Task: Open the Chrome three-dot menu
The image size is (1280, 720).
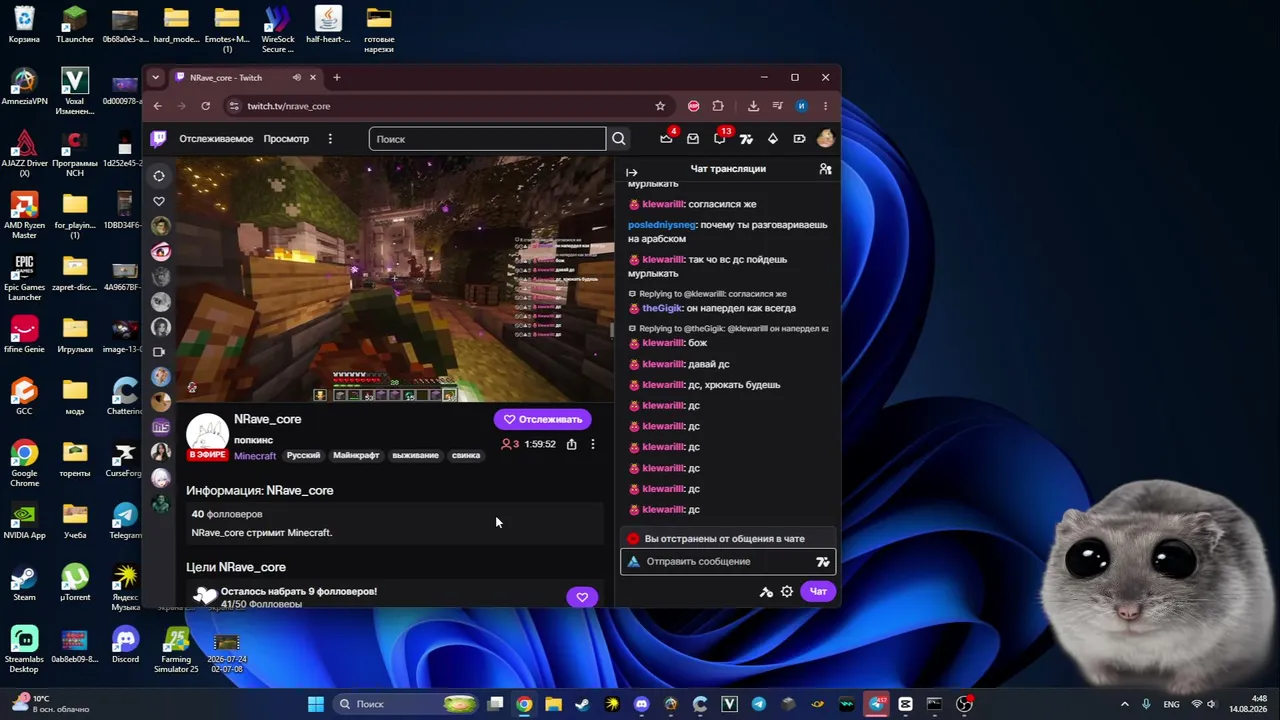Action: coord(825,106)
